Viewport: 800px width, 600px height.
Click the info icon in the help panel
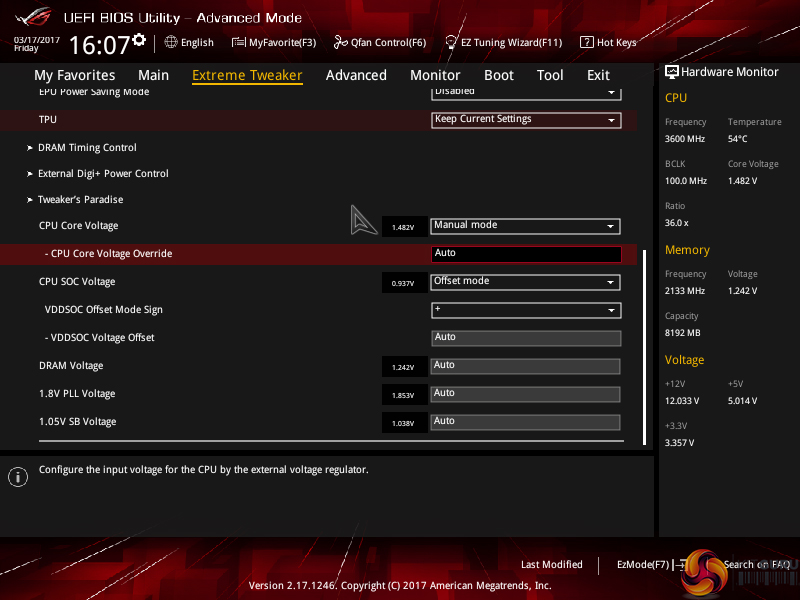(17, 477)
